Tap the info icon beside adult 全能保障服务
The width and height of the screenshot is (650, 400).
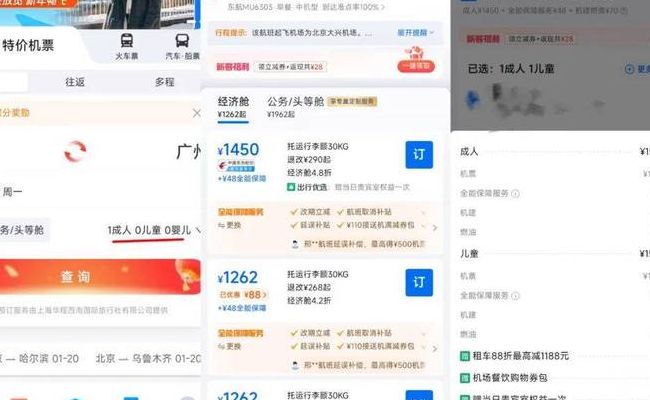click(x=515, y=194)
